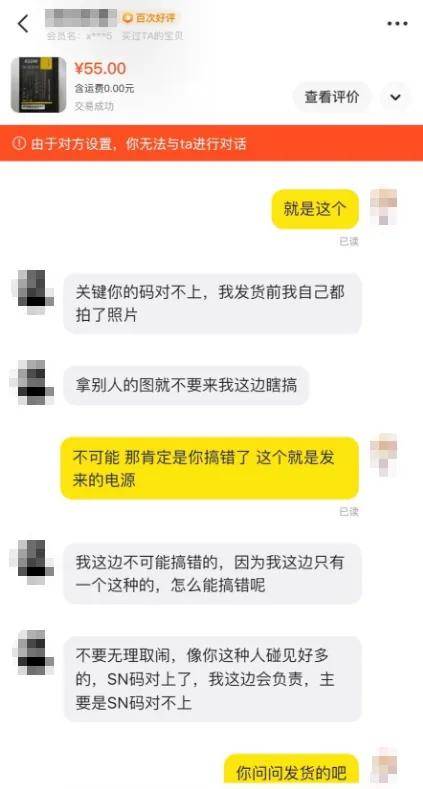Tap the ¥55.00 price text
423x789 pixels.
click(x=101, y=68)
